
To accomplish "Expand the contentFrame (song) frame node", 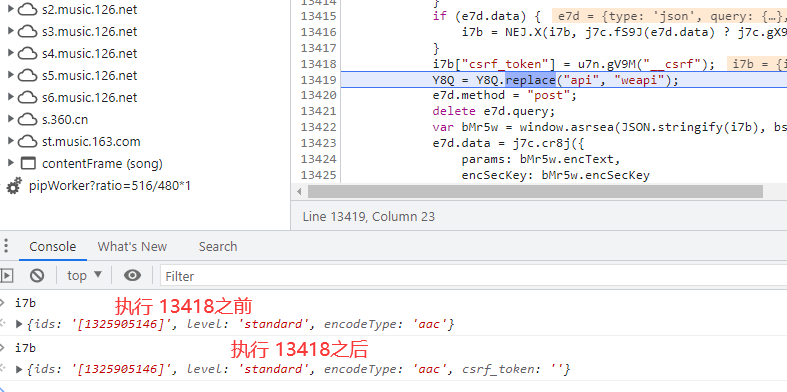I will coord(10,163).
